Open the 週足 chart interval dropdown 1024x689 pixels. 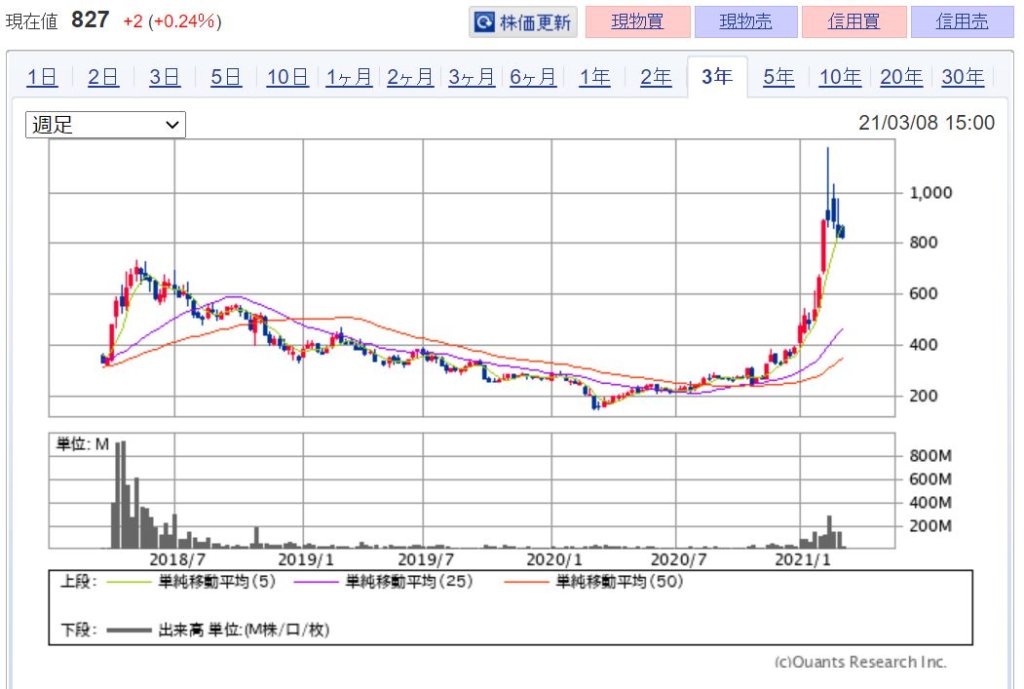click(x=105, y=125)
